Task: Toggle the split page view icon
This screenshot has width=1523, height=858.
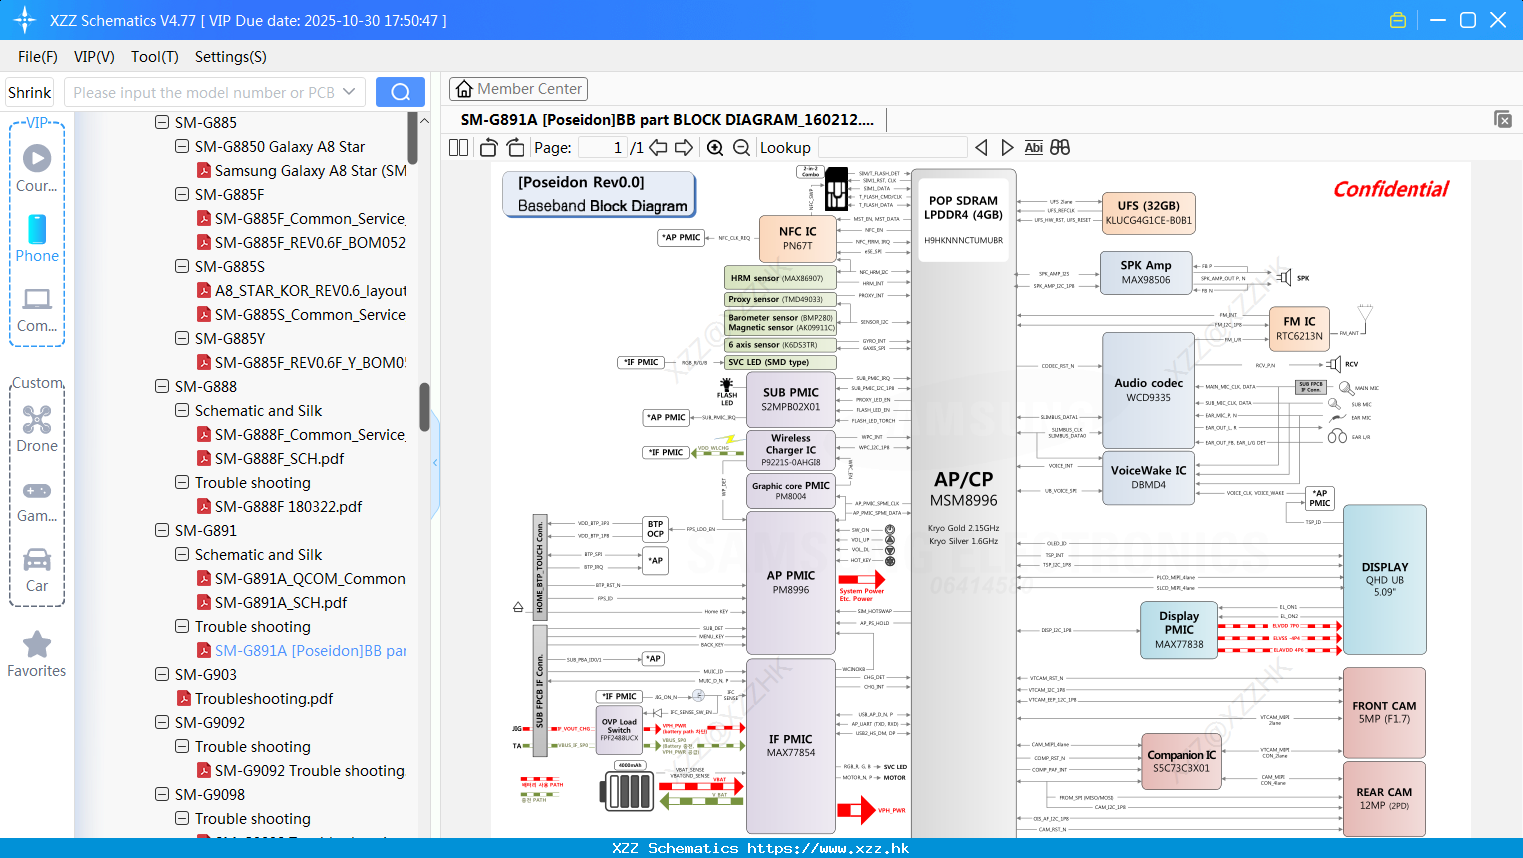Action: [x=459, y=147]
